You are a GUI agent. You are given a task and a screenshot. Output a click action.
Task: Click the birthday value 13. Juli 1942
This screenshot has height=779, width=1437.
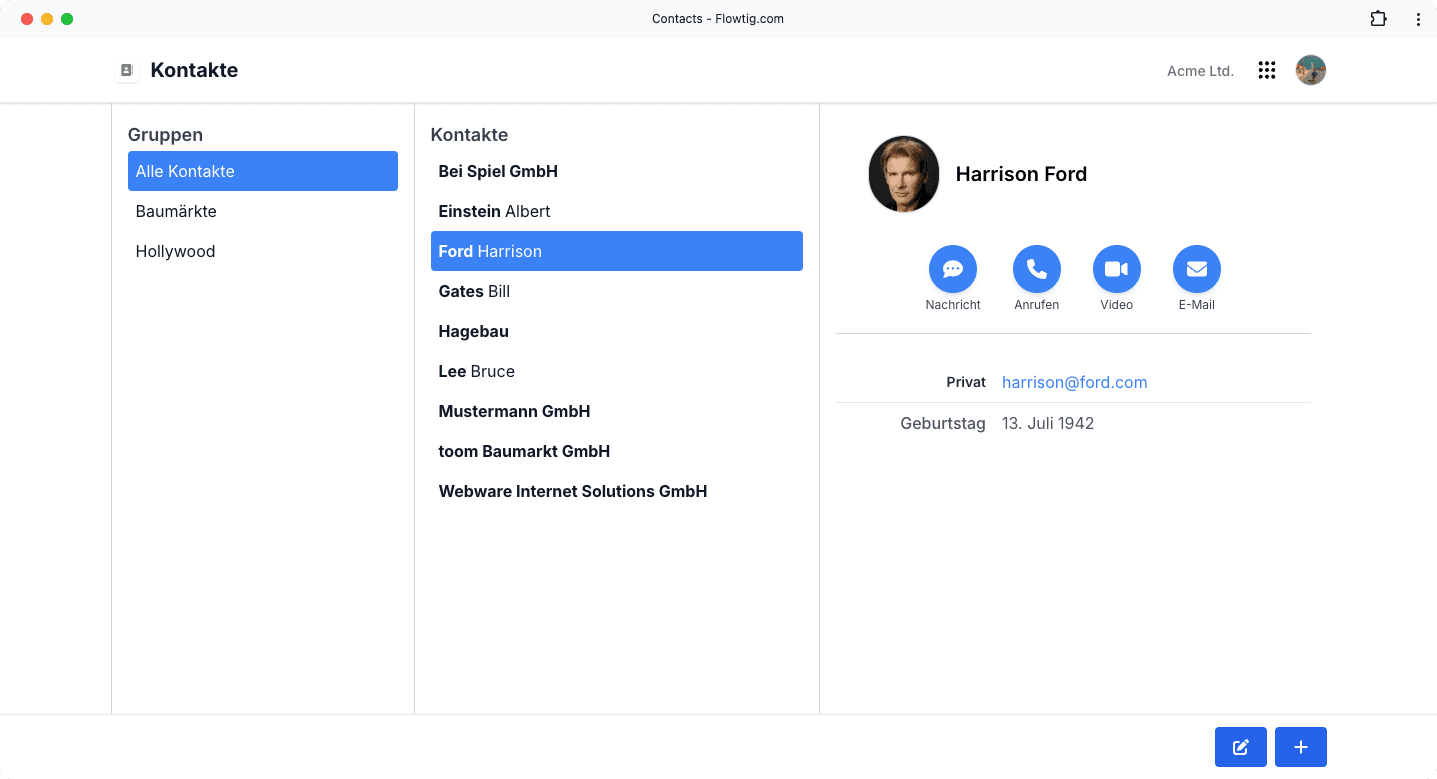1048,423
